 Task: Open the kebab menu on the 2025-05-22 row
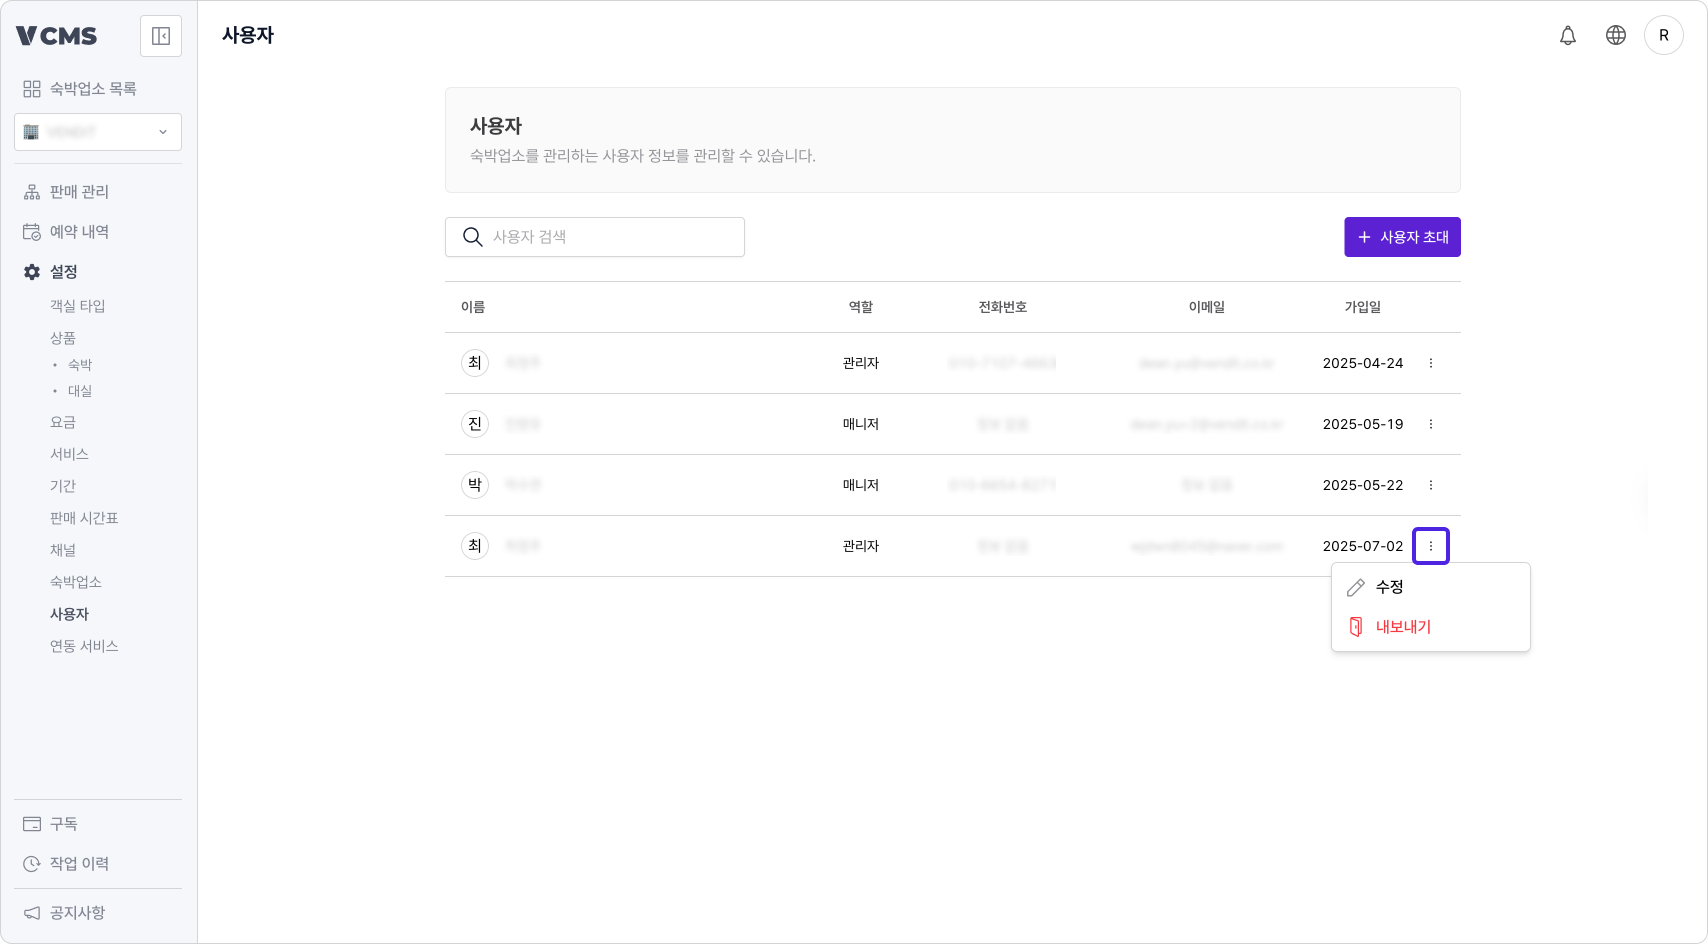tap(1430, 485)
